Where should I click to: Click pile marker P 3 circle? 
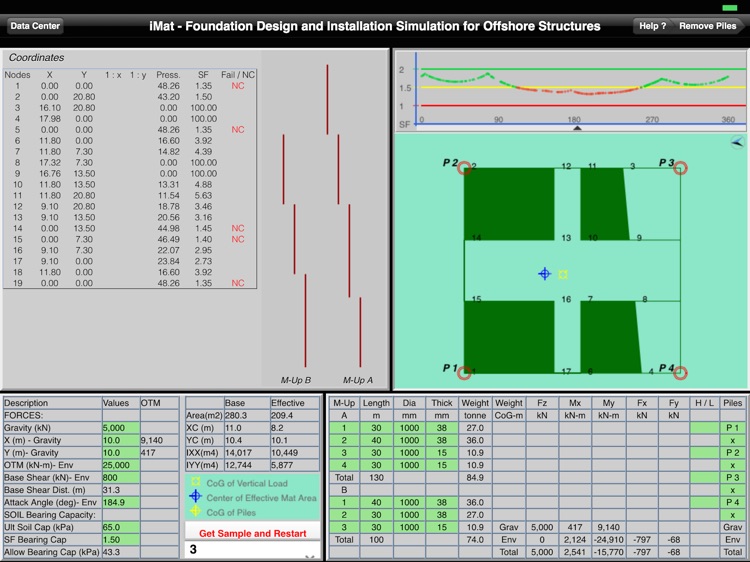[680, 168]
